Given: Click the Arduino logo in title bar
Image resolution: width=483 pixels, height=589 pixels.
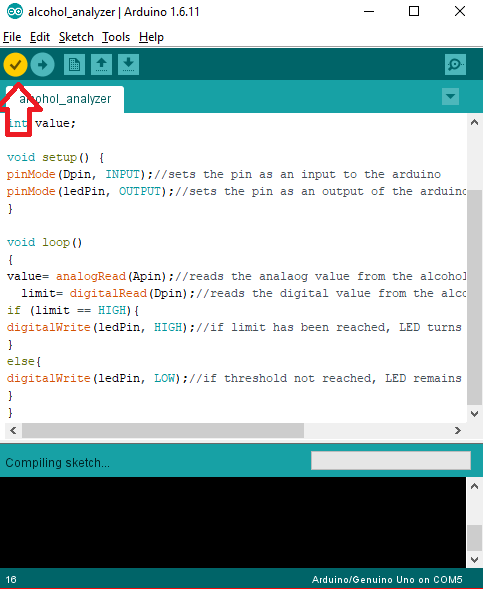Looking at the screenshot, I should 15,12.
